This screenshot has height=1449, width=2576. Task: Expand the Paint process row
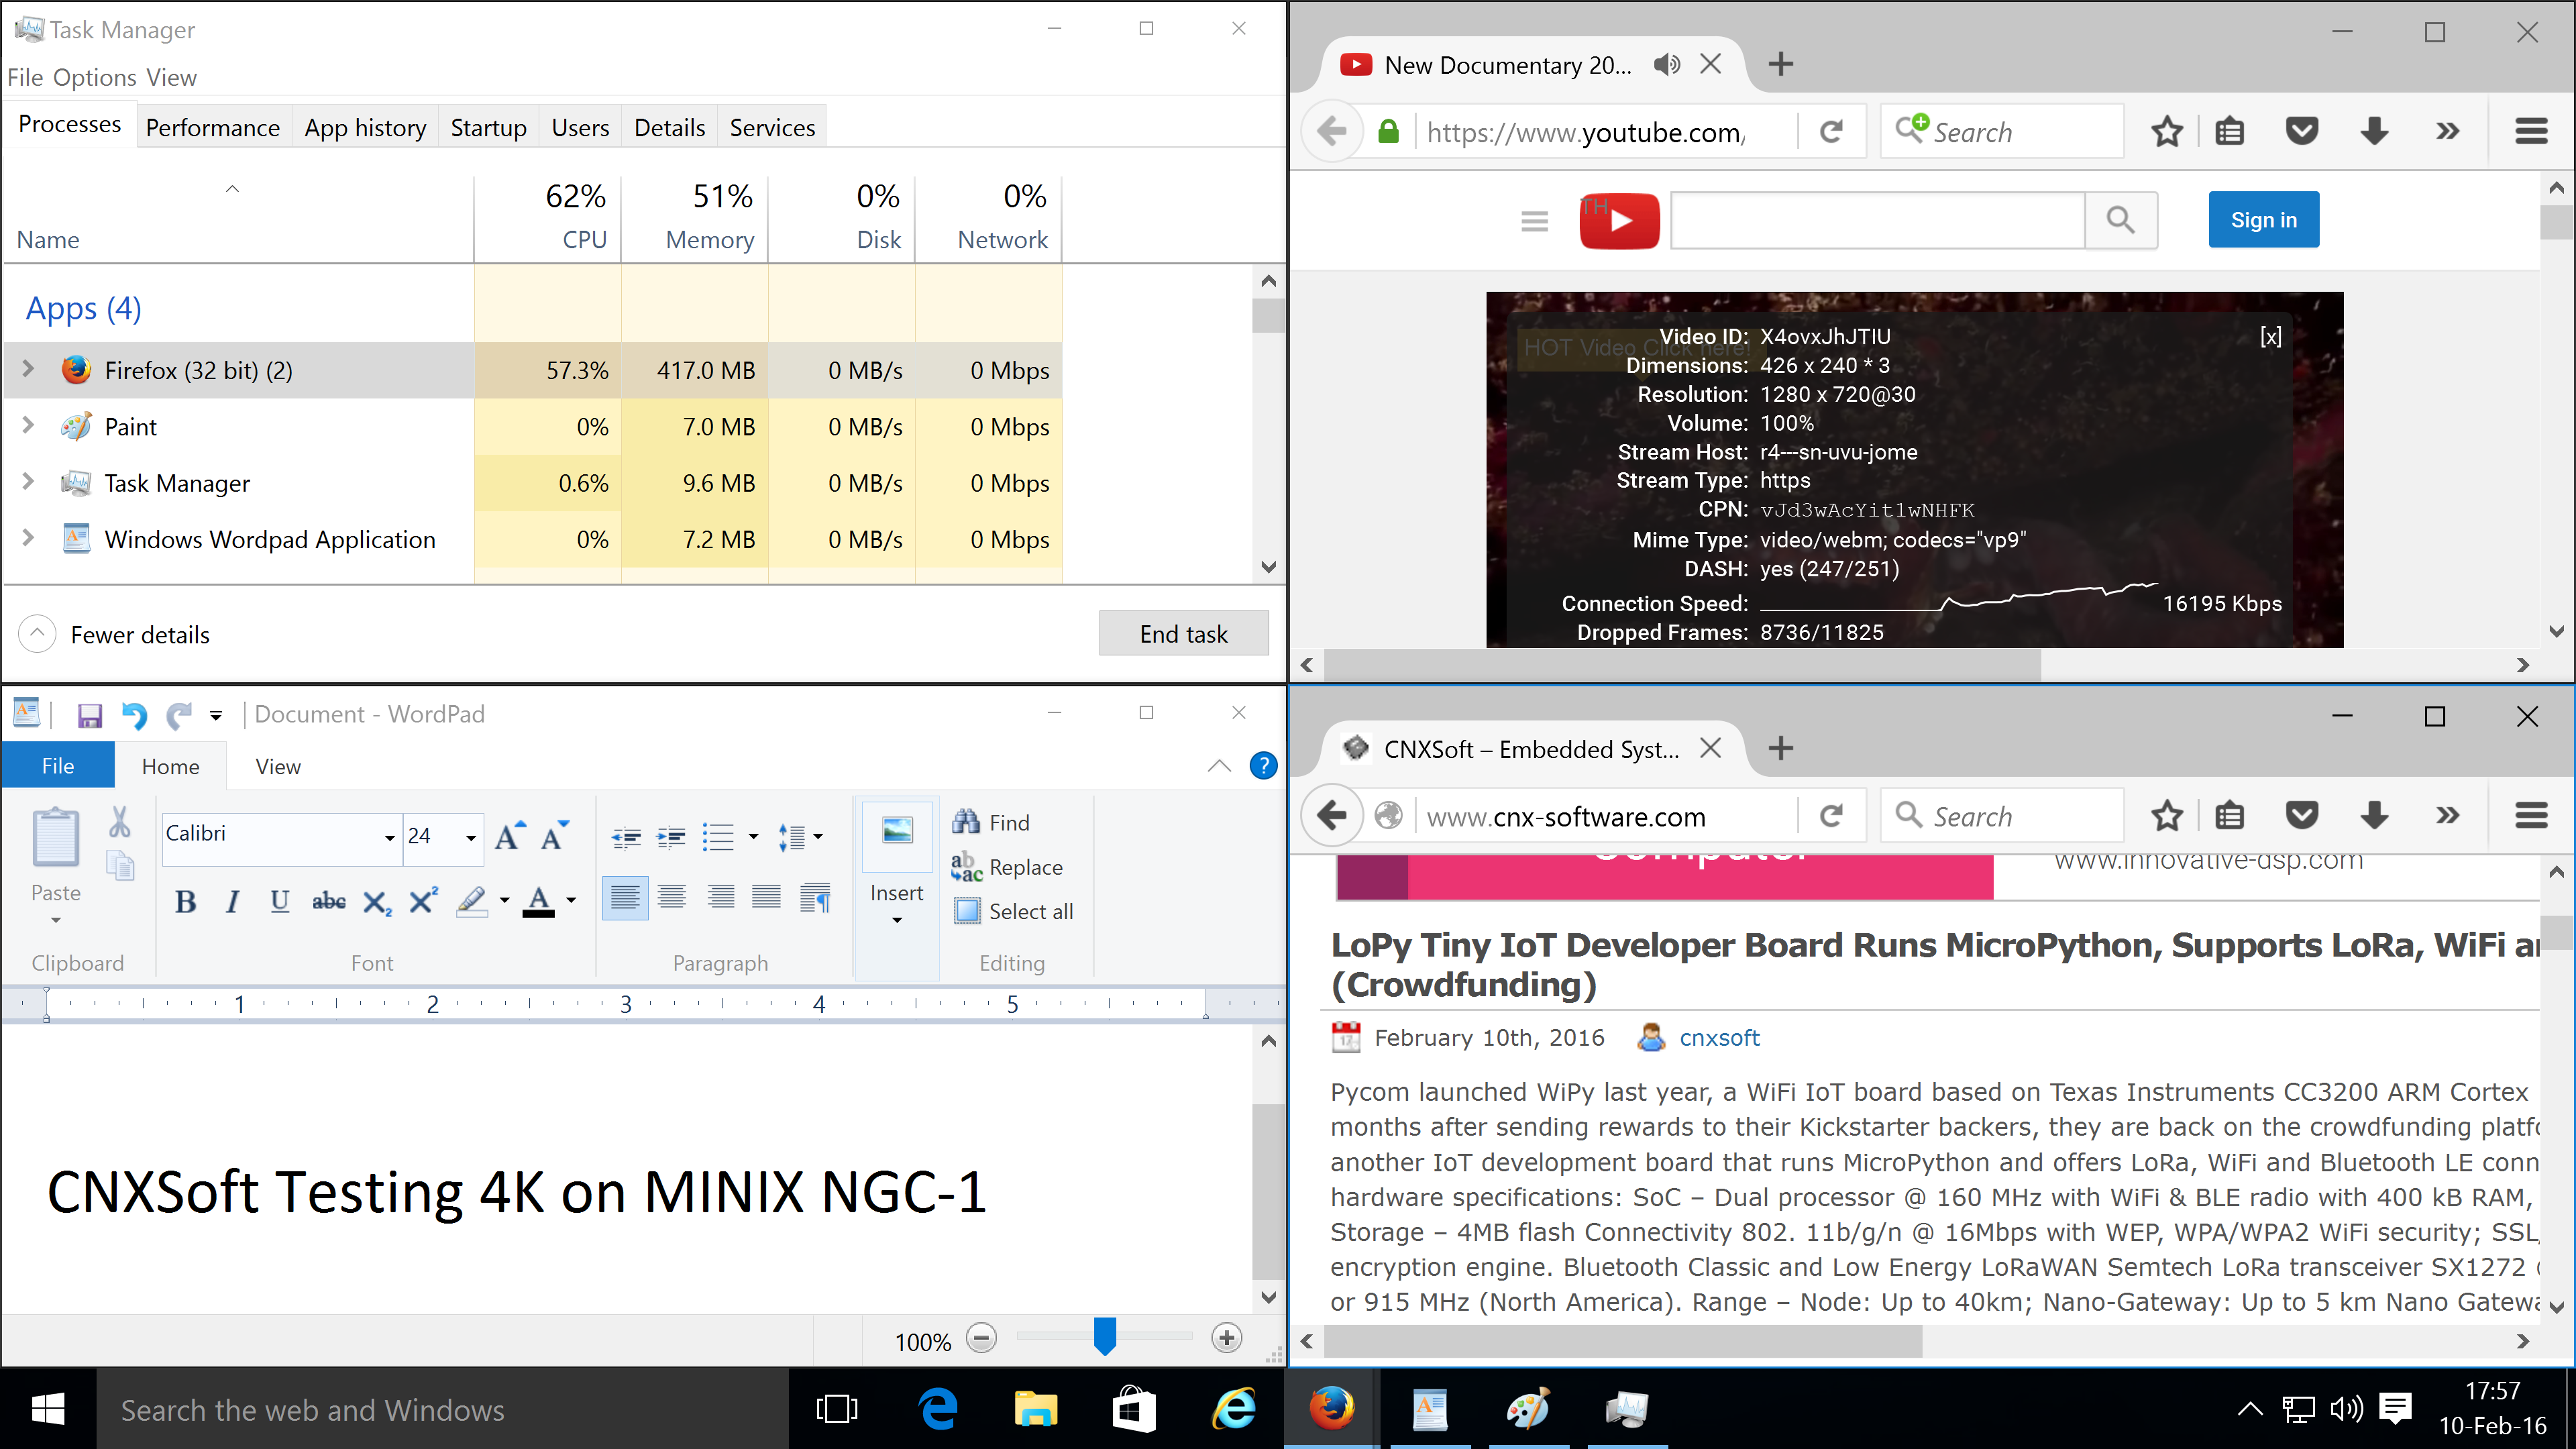(x=28, y=425)
